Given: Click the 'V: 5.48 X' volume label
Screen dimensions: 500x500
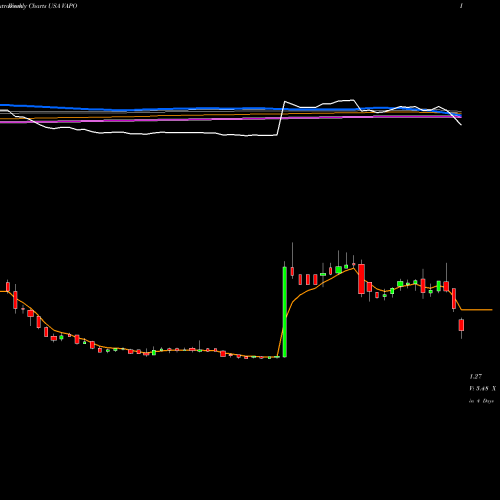Looking at the screenshot, I should coord(482,388).
